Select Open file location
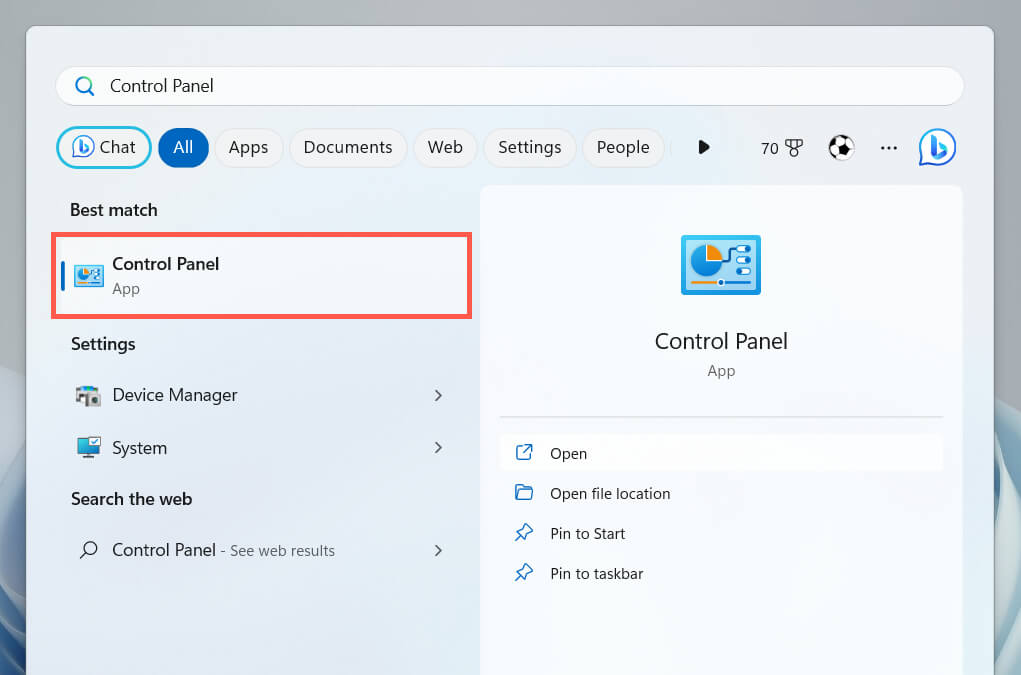Screen dimensions: 1021x675 coord(609,493)
